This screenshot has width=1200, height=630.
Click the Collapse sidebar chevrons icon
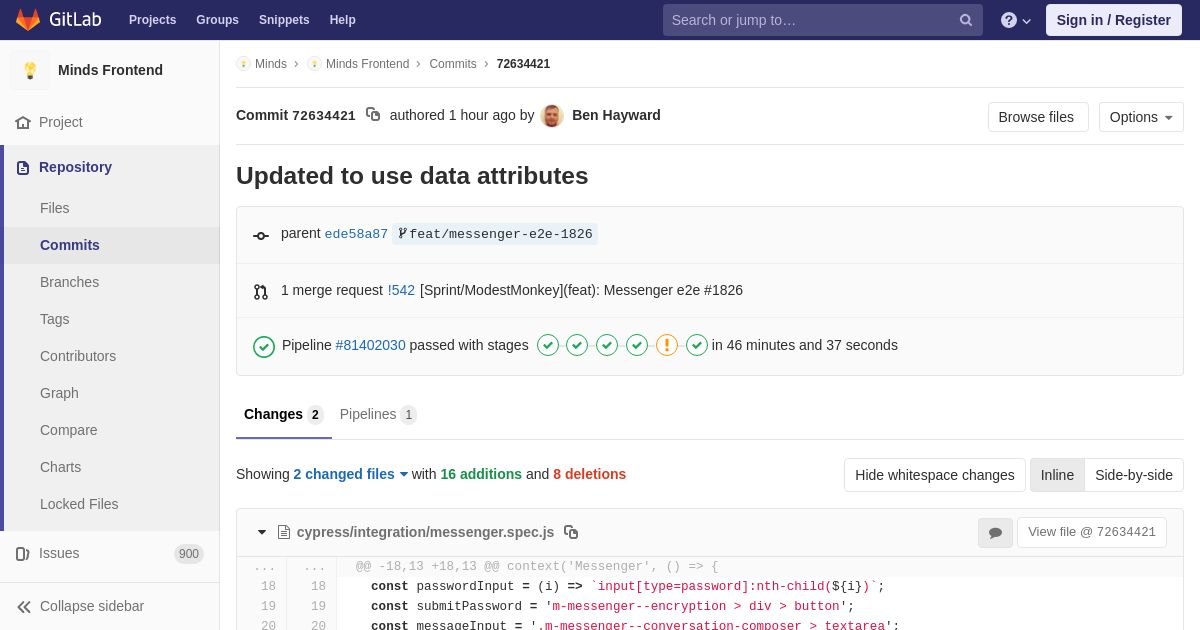pyautogui.click(x=24, y=607)
